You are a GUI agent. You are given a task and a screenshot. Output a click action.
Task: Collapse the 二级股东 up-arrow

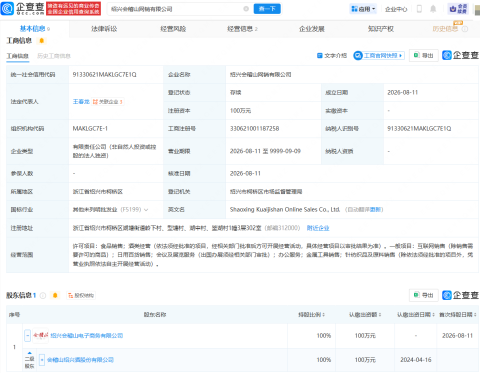tap(30, 353)
